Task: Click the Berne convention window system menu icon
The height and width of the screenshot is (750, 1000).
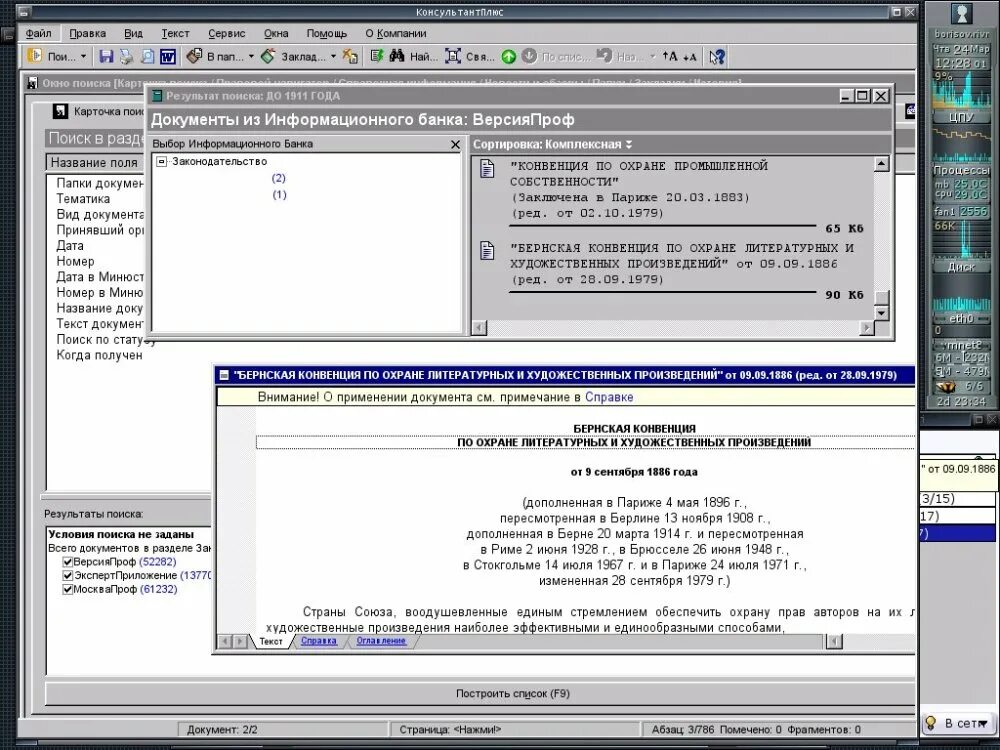Action: pyautogui.click(x=224, y=375)
